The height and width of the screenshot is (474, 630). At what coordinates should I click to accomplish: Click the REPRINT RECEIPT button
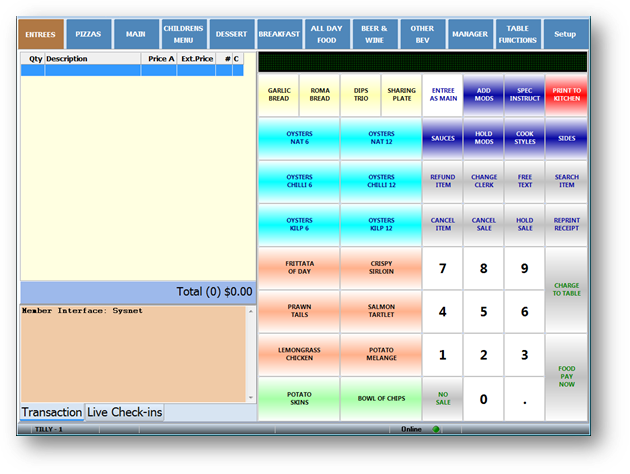566,224
